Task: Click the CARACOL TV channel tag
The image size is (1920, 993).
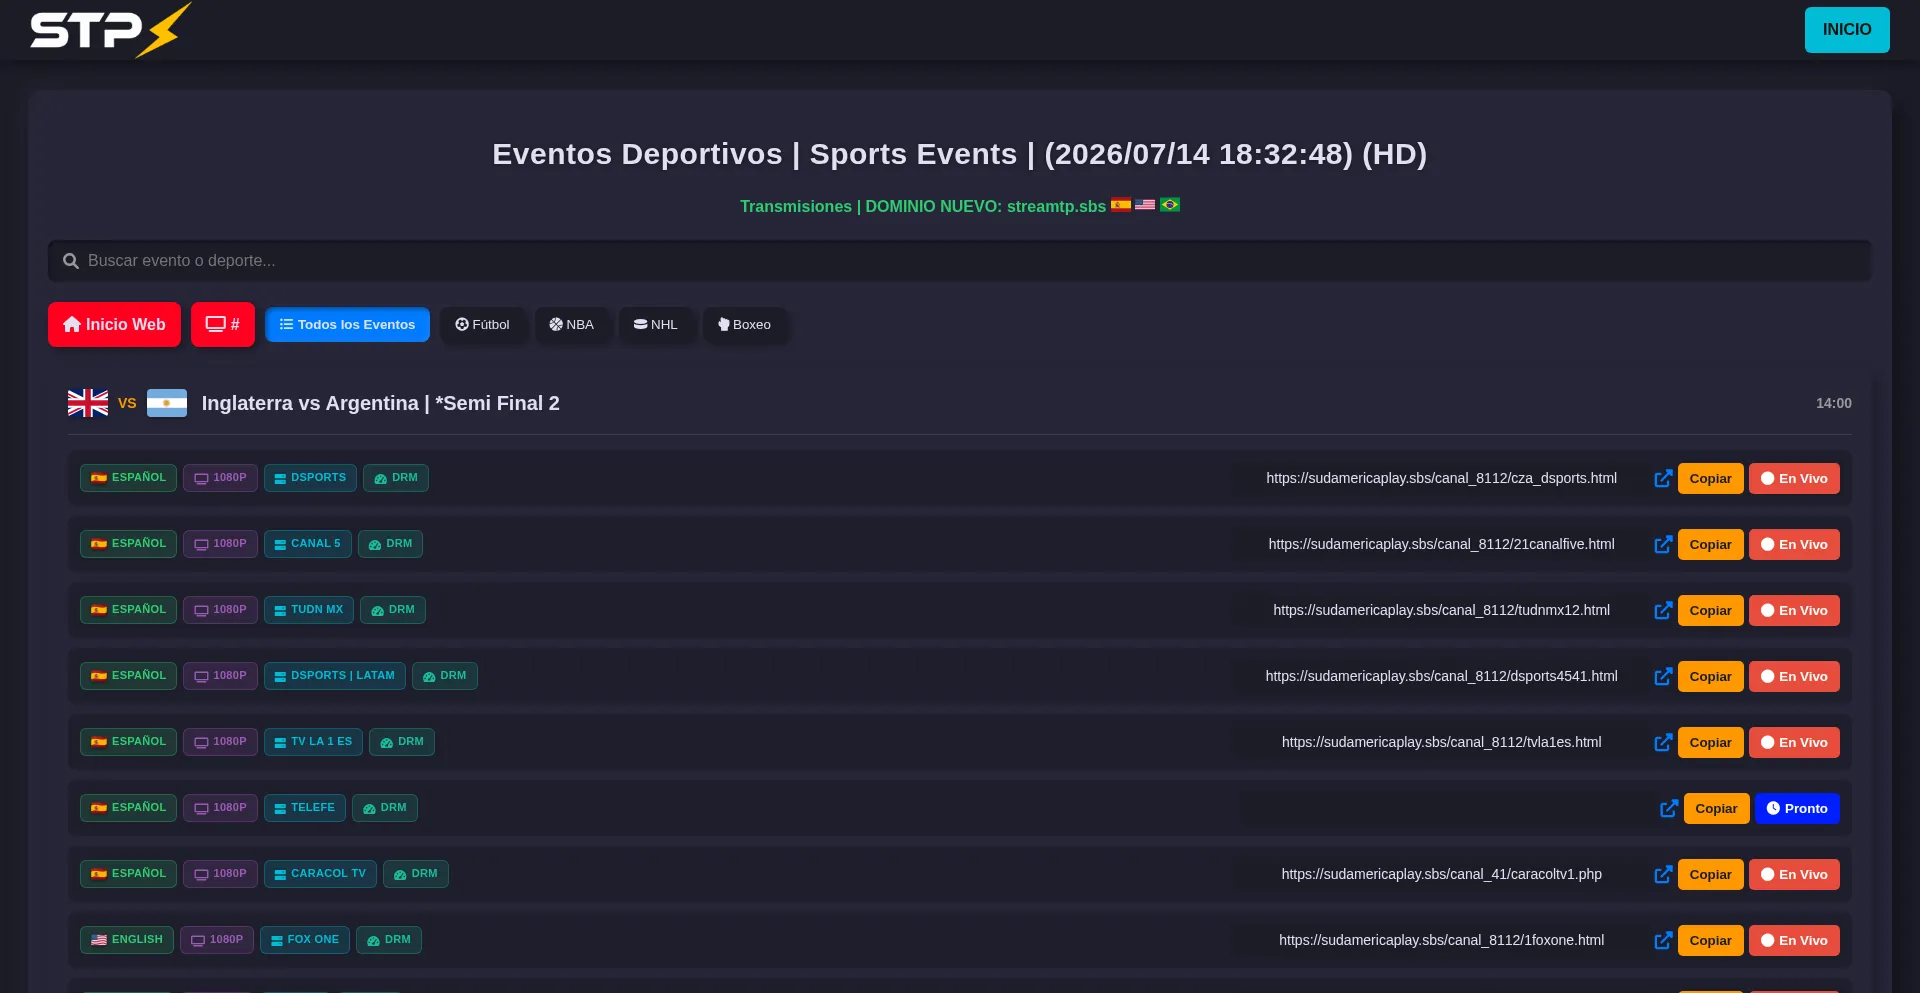Action: click(320, 874)
